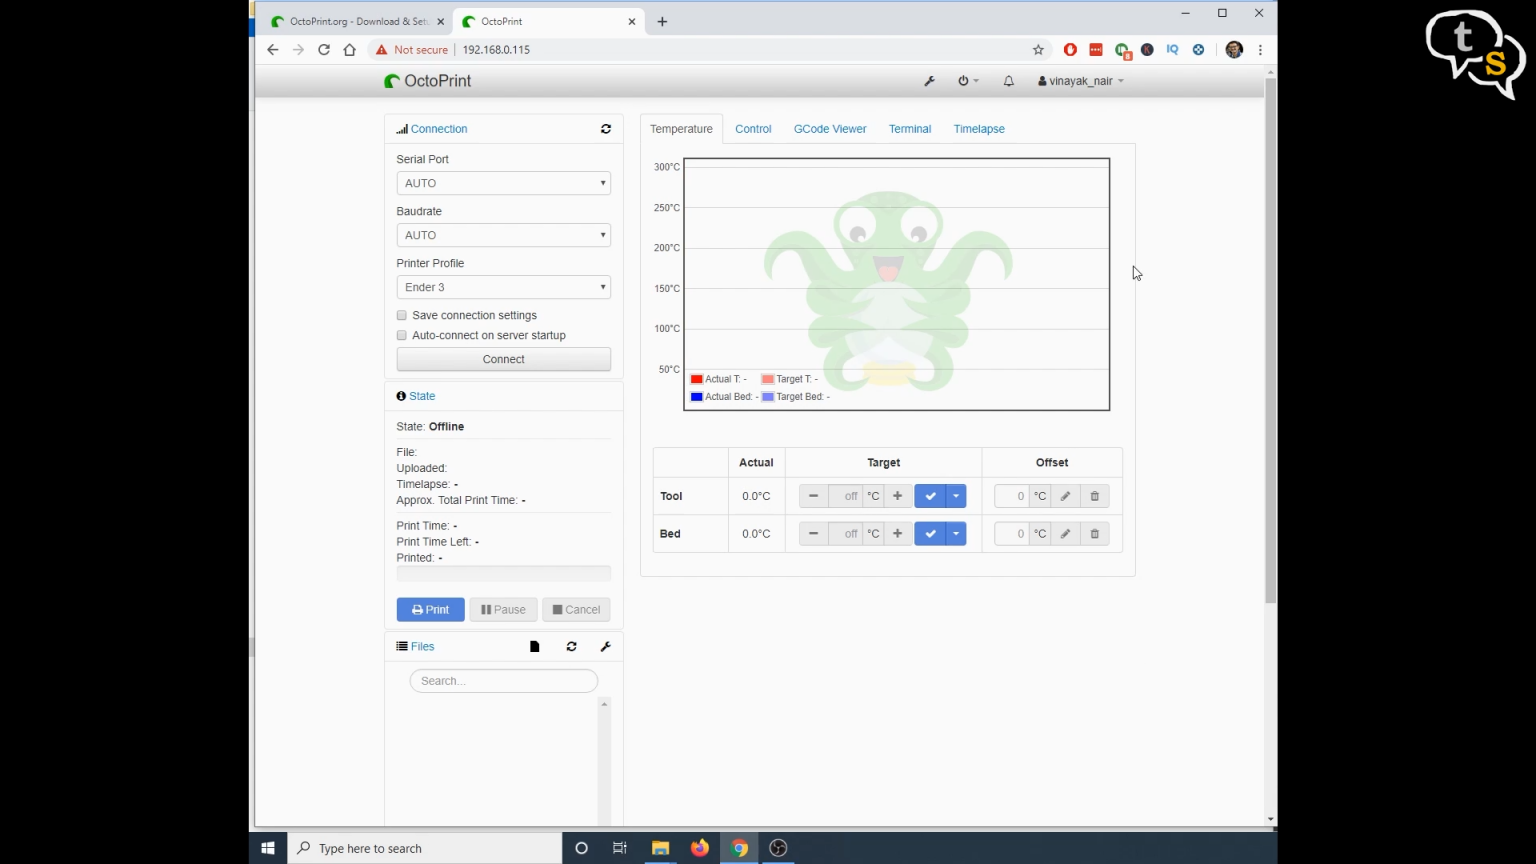Increase bed target temperature with plus stepper

(x=896, y=533)
